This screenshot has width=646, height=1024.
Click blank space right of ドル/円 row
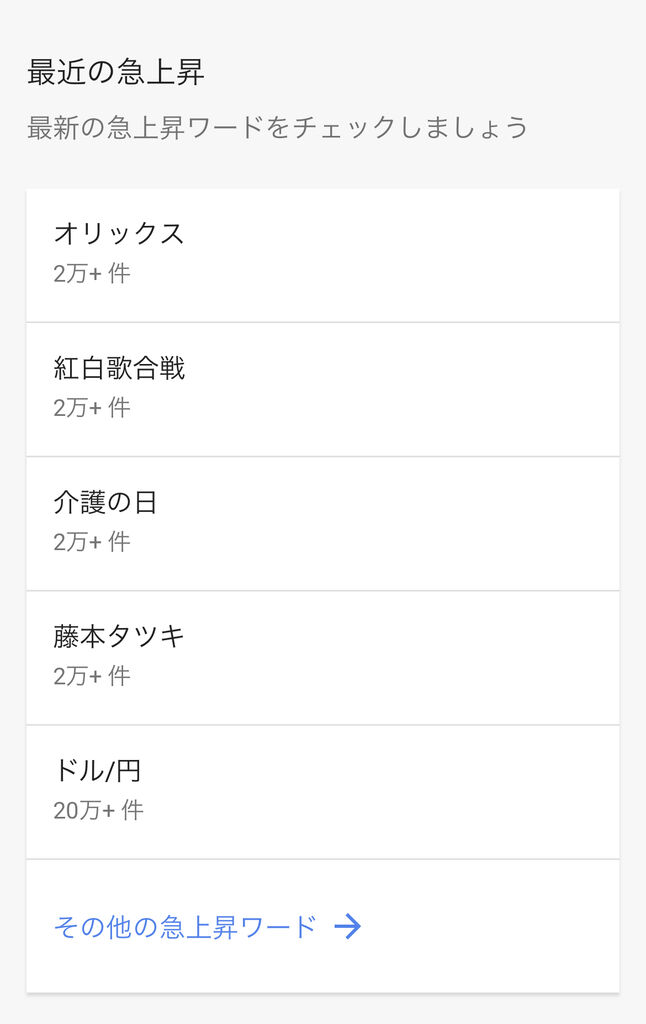450,791
